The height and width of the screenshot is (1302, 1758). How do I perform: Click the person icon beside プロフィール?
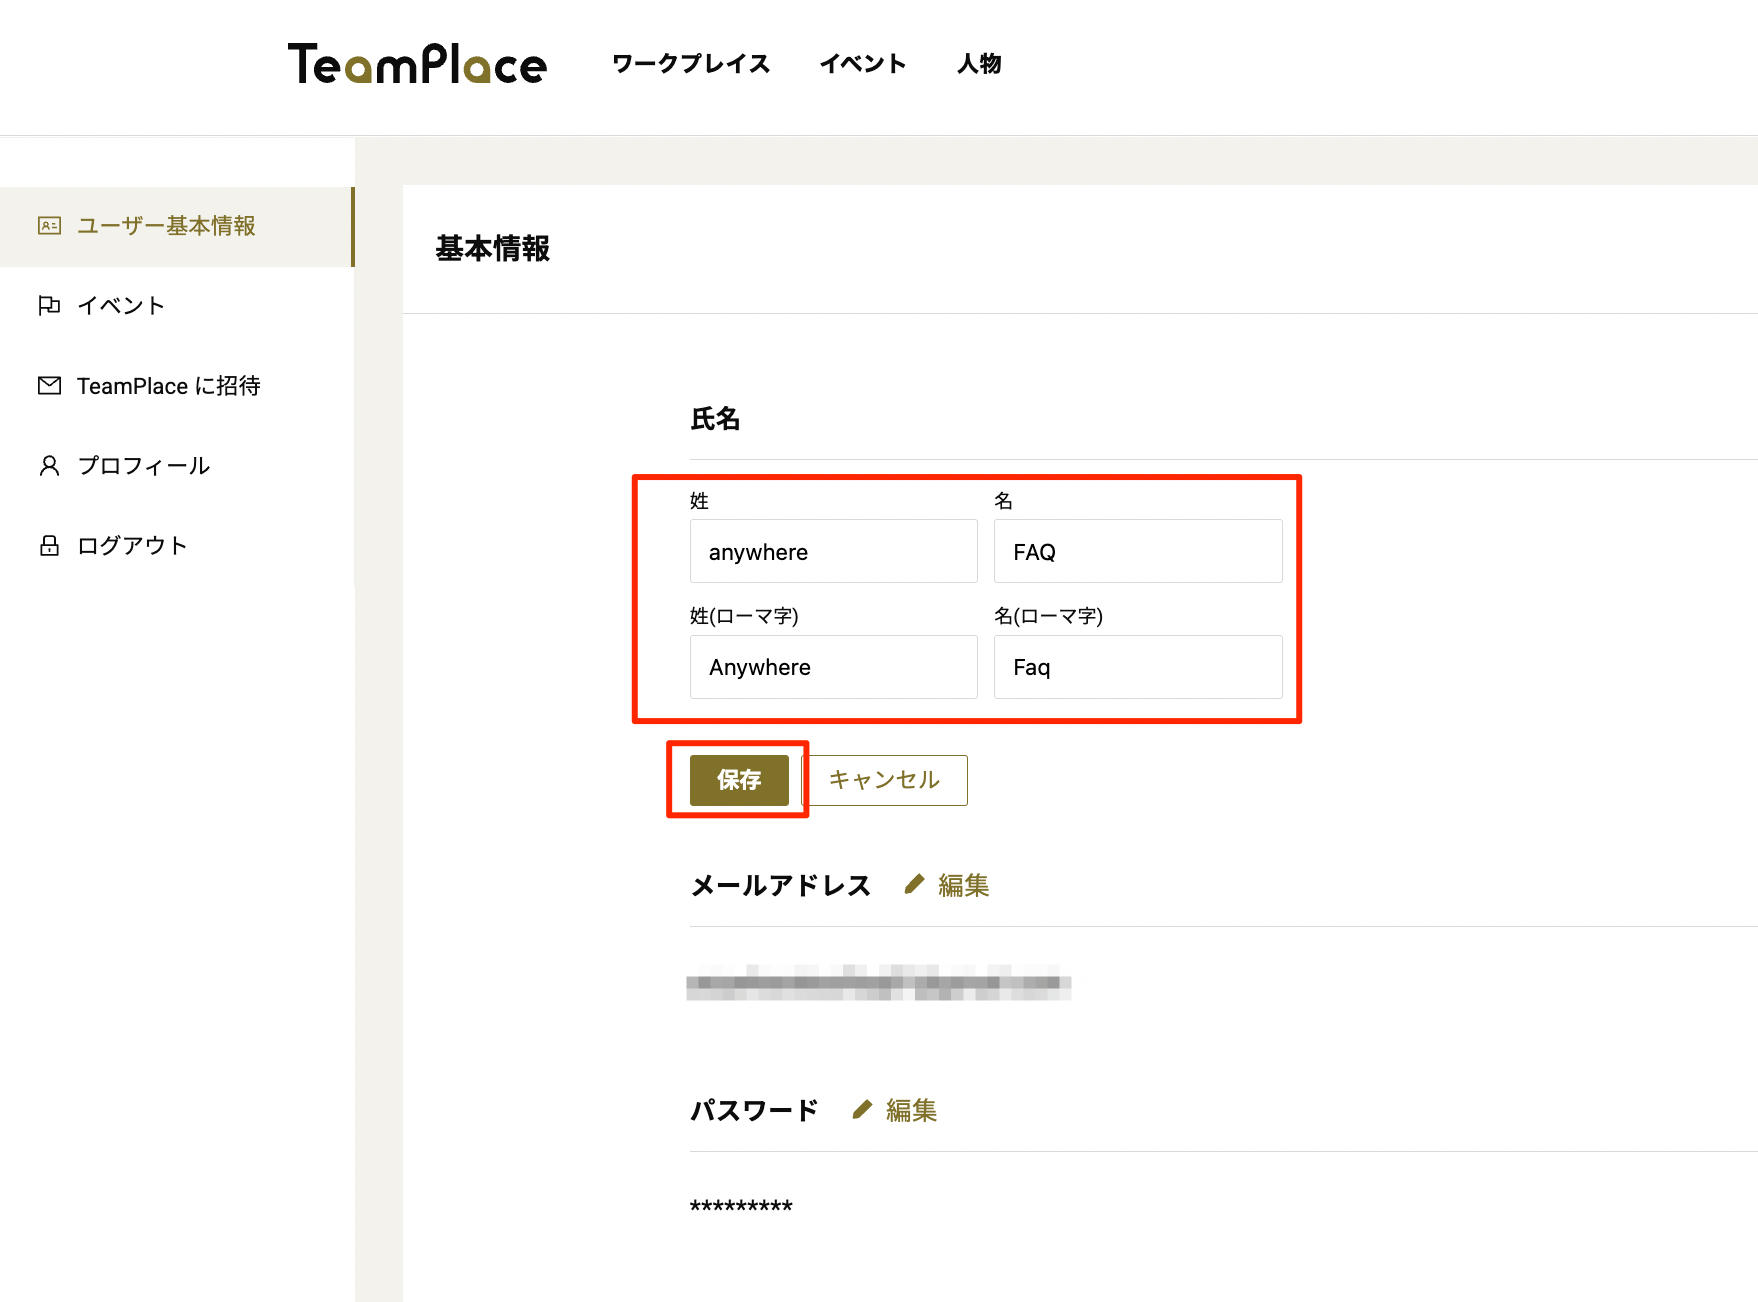pos(49,465)
